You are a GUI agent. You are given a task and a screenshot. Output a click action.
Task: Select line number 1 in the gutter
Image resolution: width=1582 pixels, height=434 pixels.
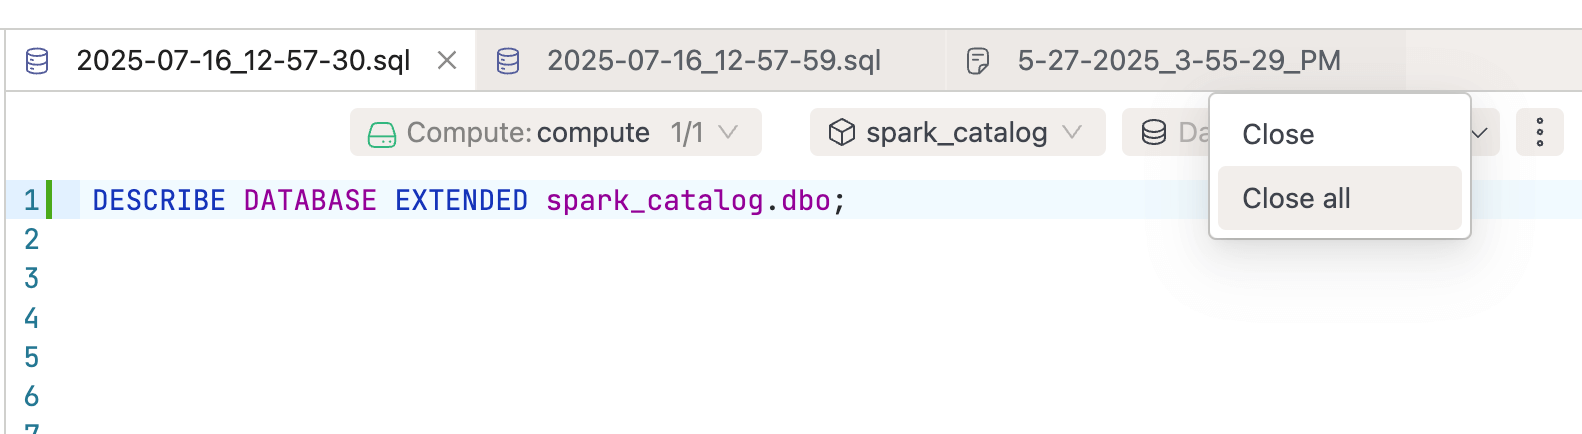(x=31, y=200)
